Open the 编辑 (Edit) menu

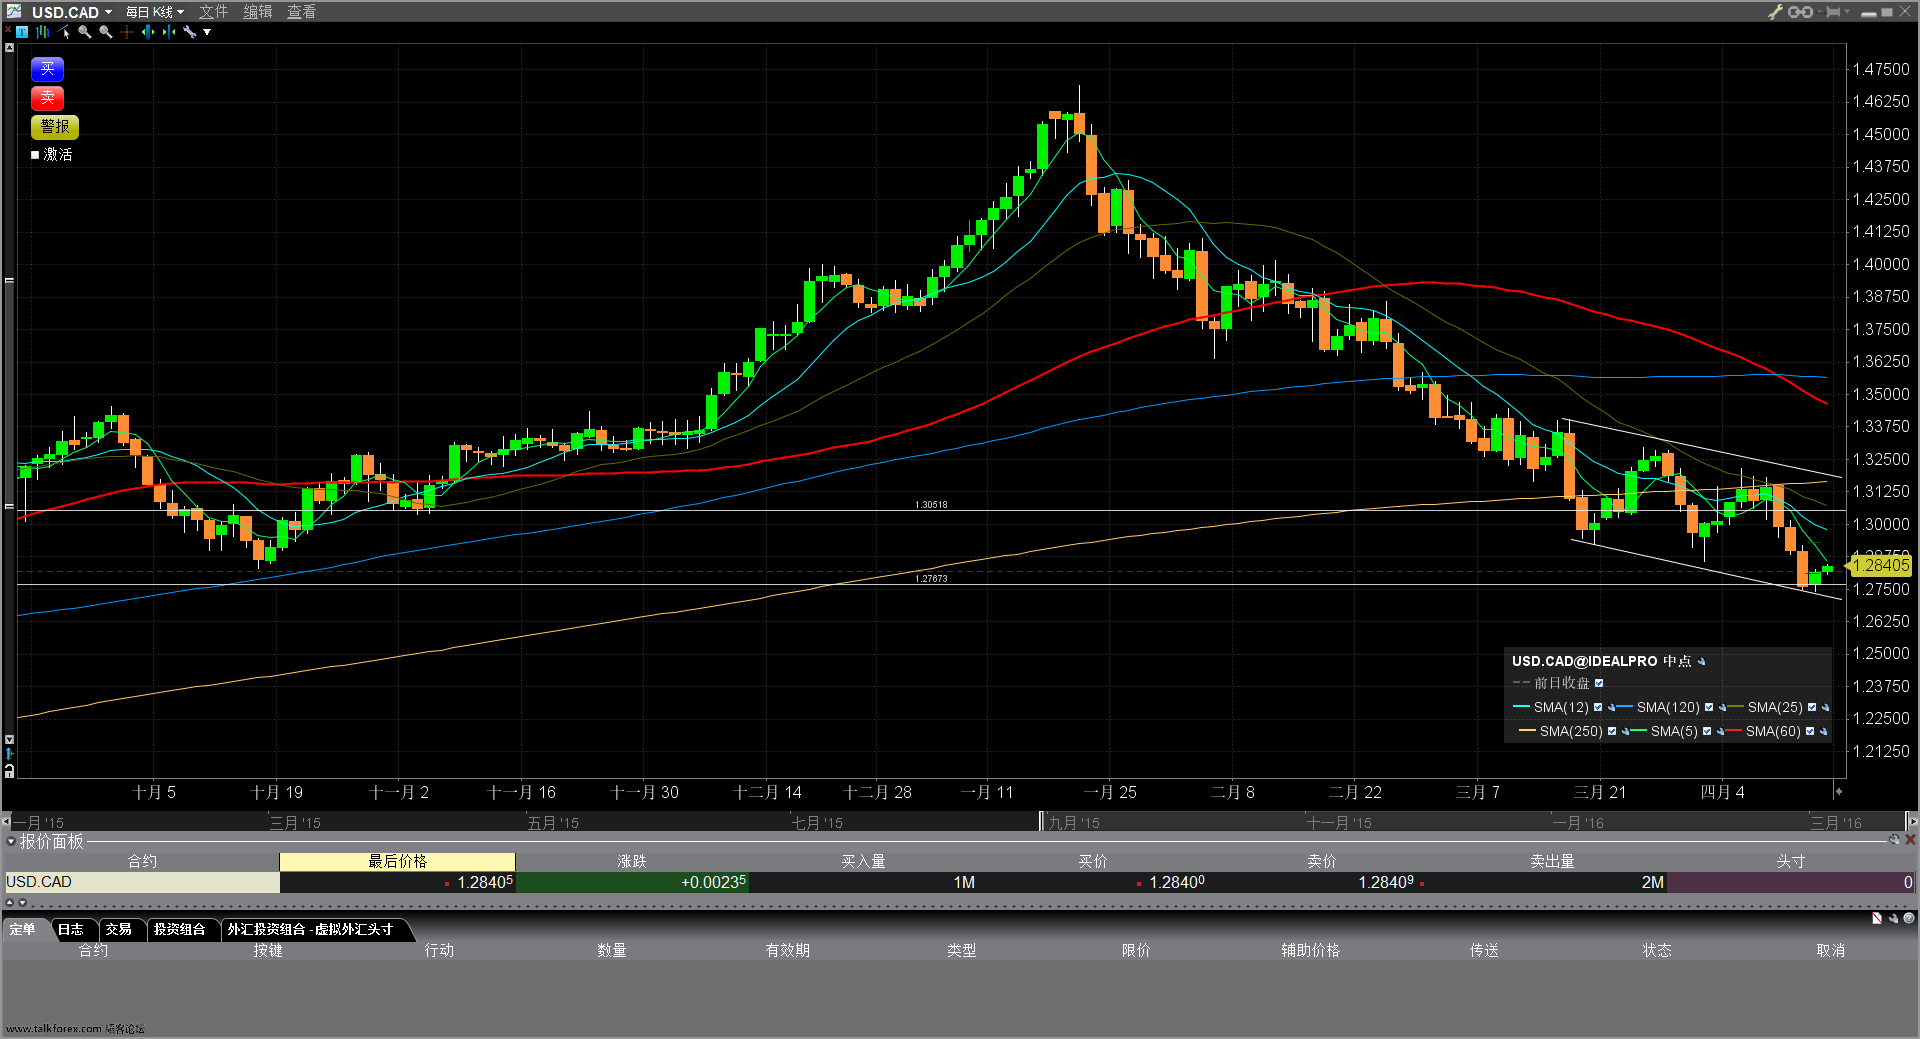(258, 12)
